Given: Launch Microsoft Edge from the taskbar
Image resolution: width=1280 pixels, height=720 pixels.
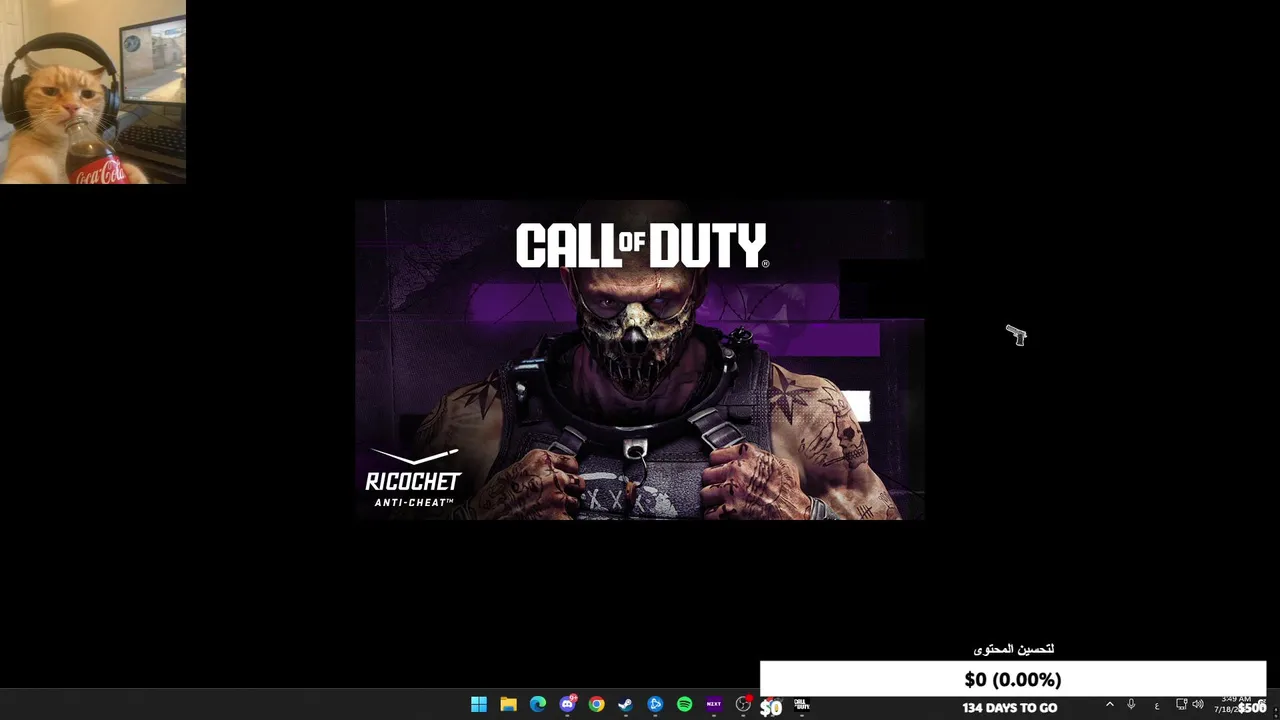Looking at the screenshot, I should click(538, 704).
